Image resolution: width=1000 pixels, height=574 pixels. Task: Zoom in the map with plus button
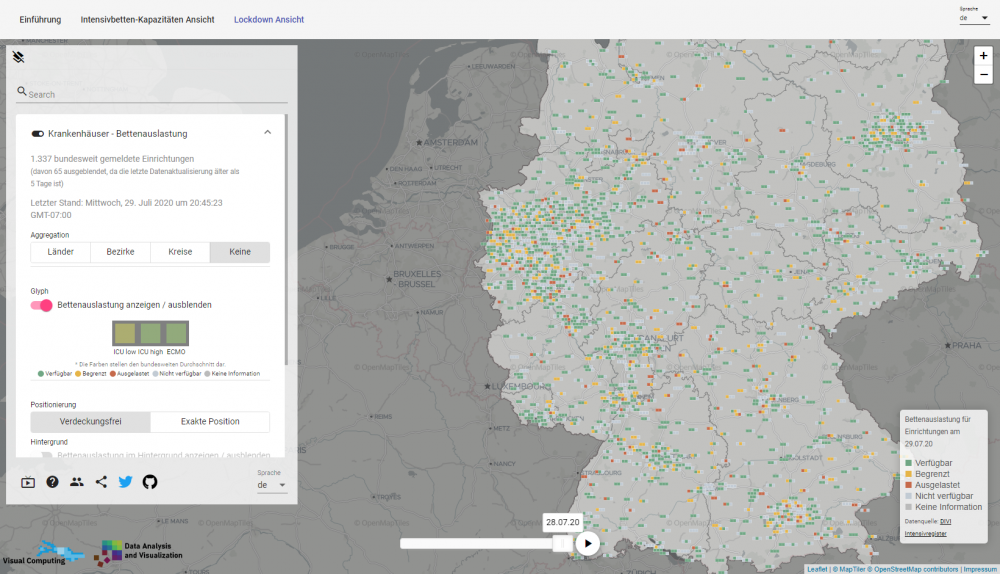983,56
